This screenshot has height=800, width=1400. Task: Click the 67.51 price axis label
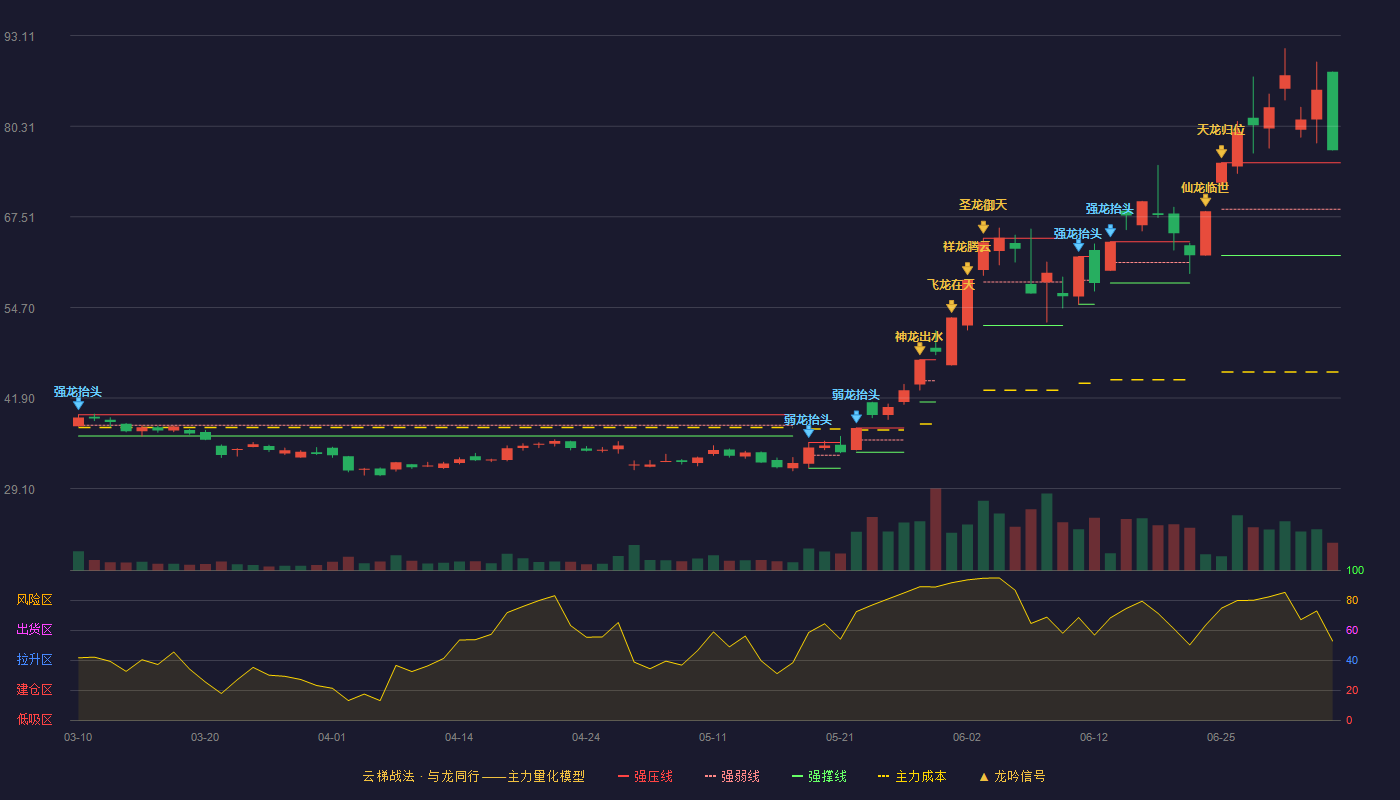(x=19, y=218)
